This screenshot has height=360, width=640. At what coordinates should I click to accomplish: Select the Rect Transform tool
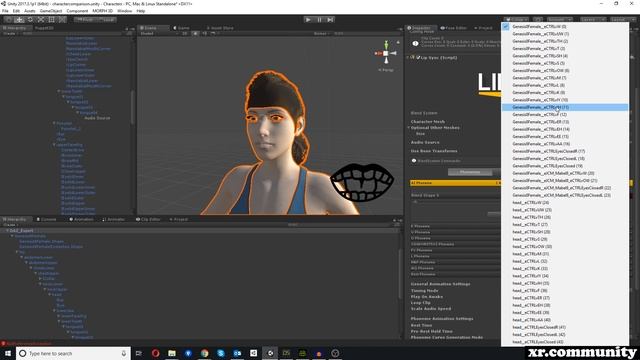(x=51, y=20)
